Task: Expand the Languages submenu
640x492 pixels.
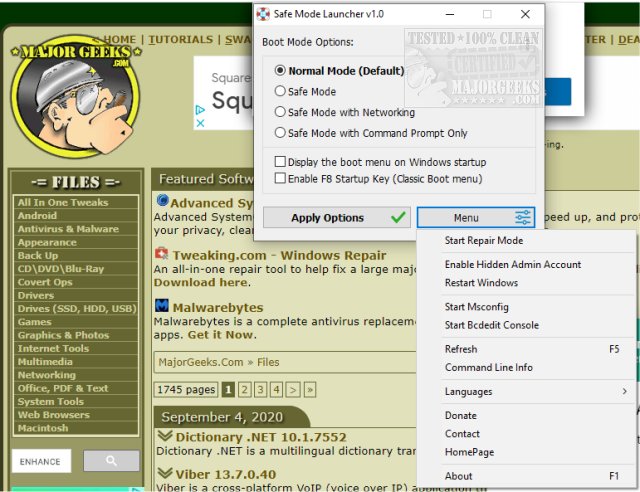Action: [536, 392]
